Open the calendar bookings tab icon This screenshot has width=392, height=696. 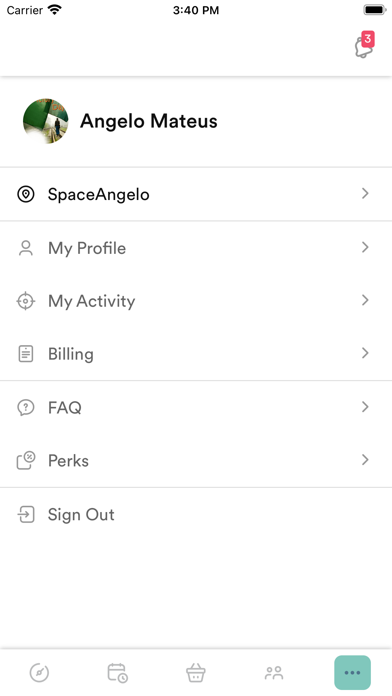point(118,672)
